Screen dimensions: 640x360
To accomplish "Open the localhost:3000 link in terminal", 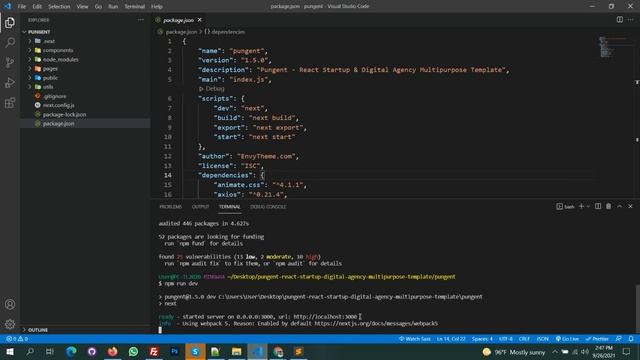I will tap(325, 317).
